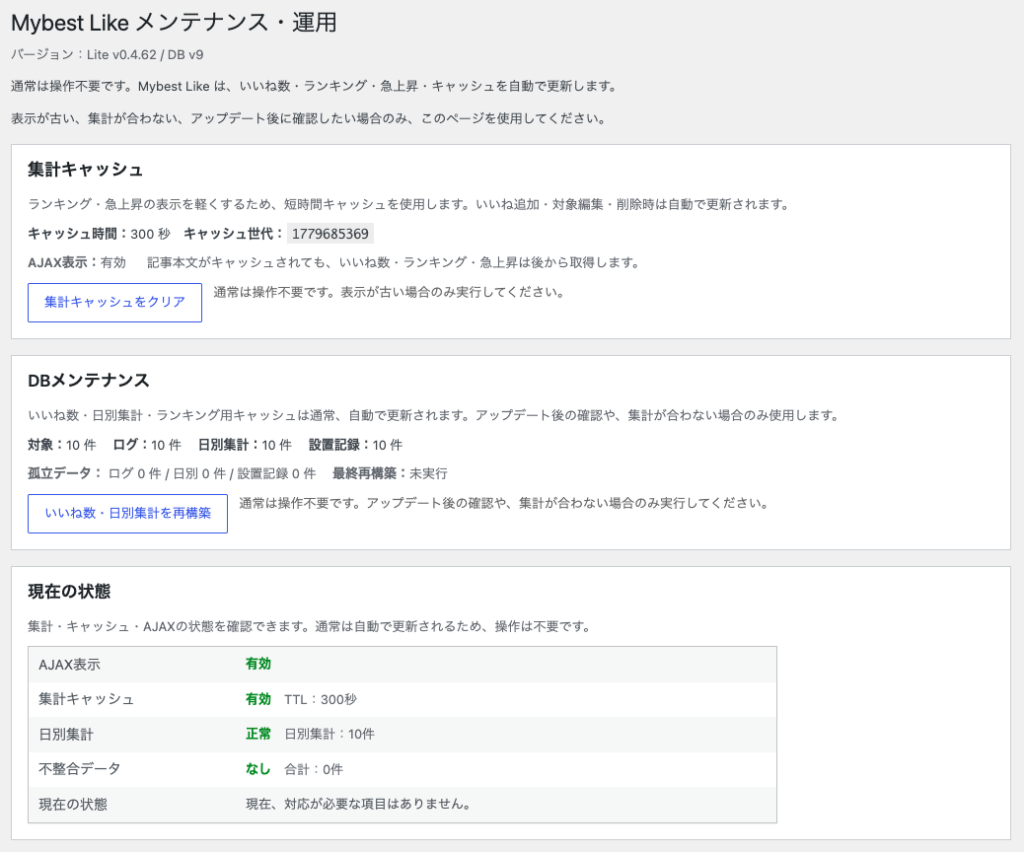Click the 現在の状態 row label in status table
The image size is (1024, 852).
[72, 804]
